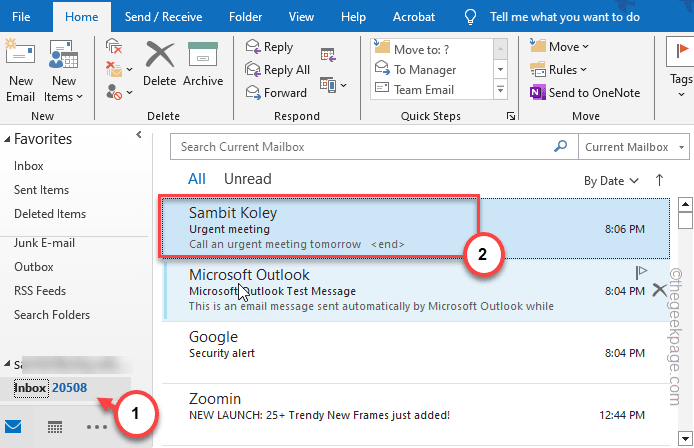This screenshot has width=694, height=448.
Task: Click the message list scroll down arrow
Action: click(685, 439)
